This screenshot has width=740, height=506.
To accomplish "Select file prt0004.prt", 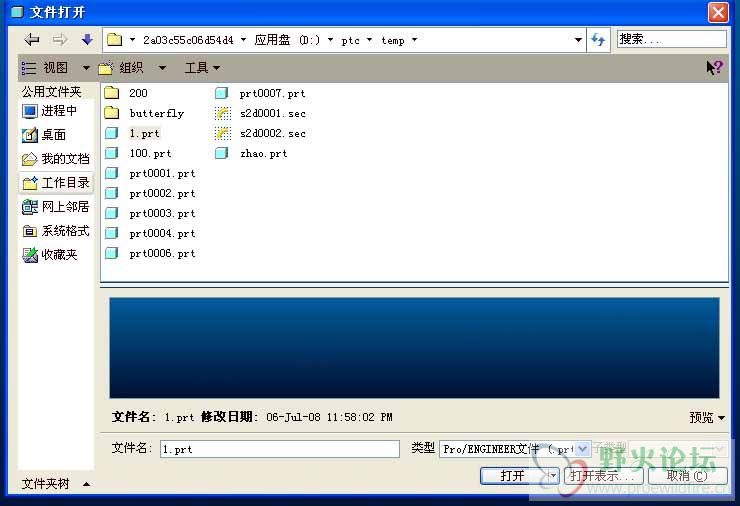I will click(162, 234).
